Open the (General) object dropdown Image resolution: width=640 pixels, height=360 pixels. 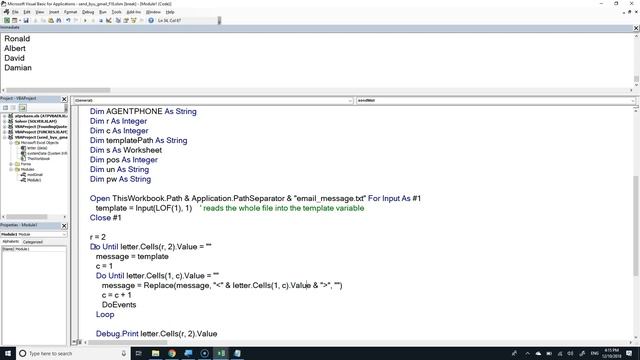350,100
